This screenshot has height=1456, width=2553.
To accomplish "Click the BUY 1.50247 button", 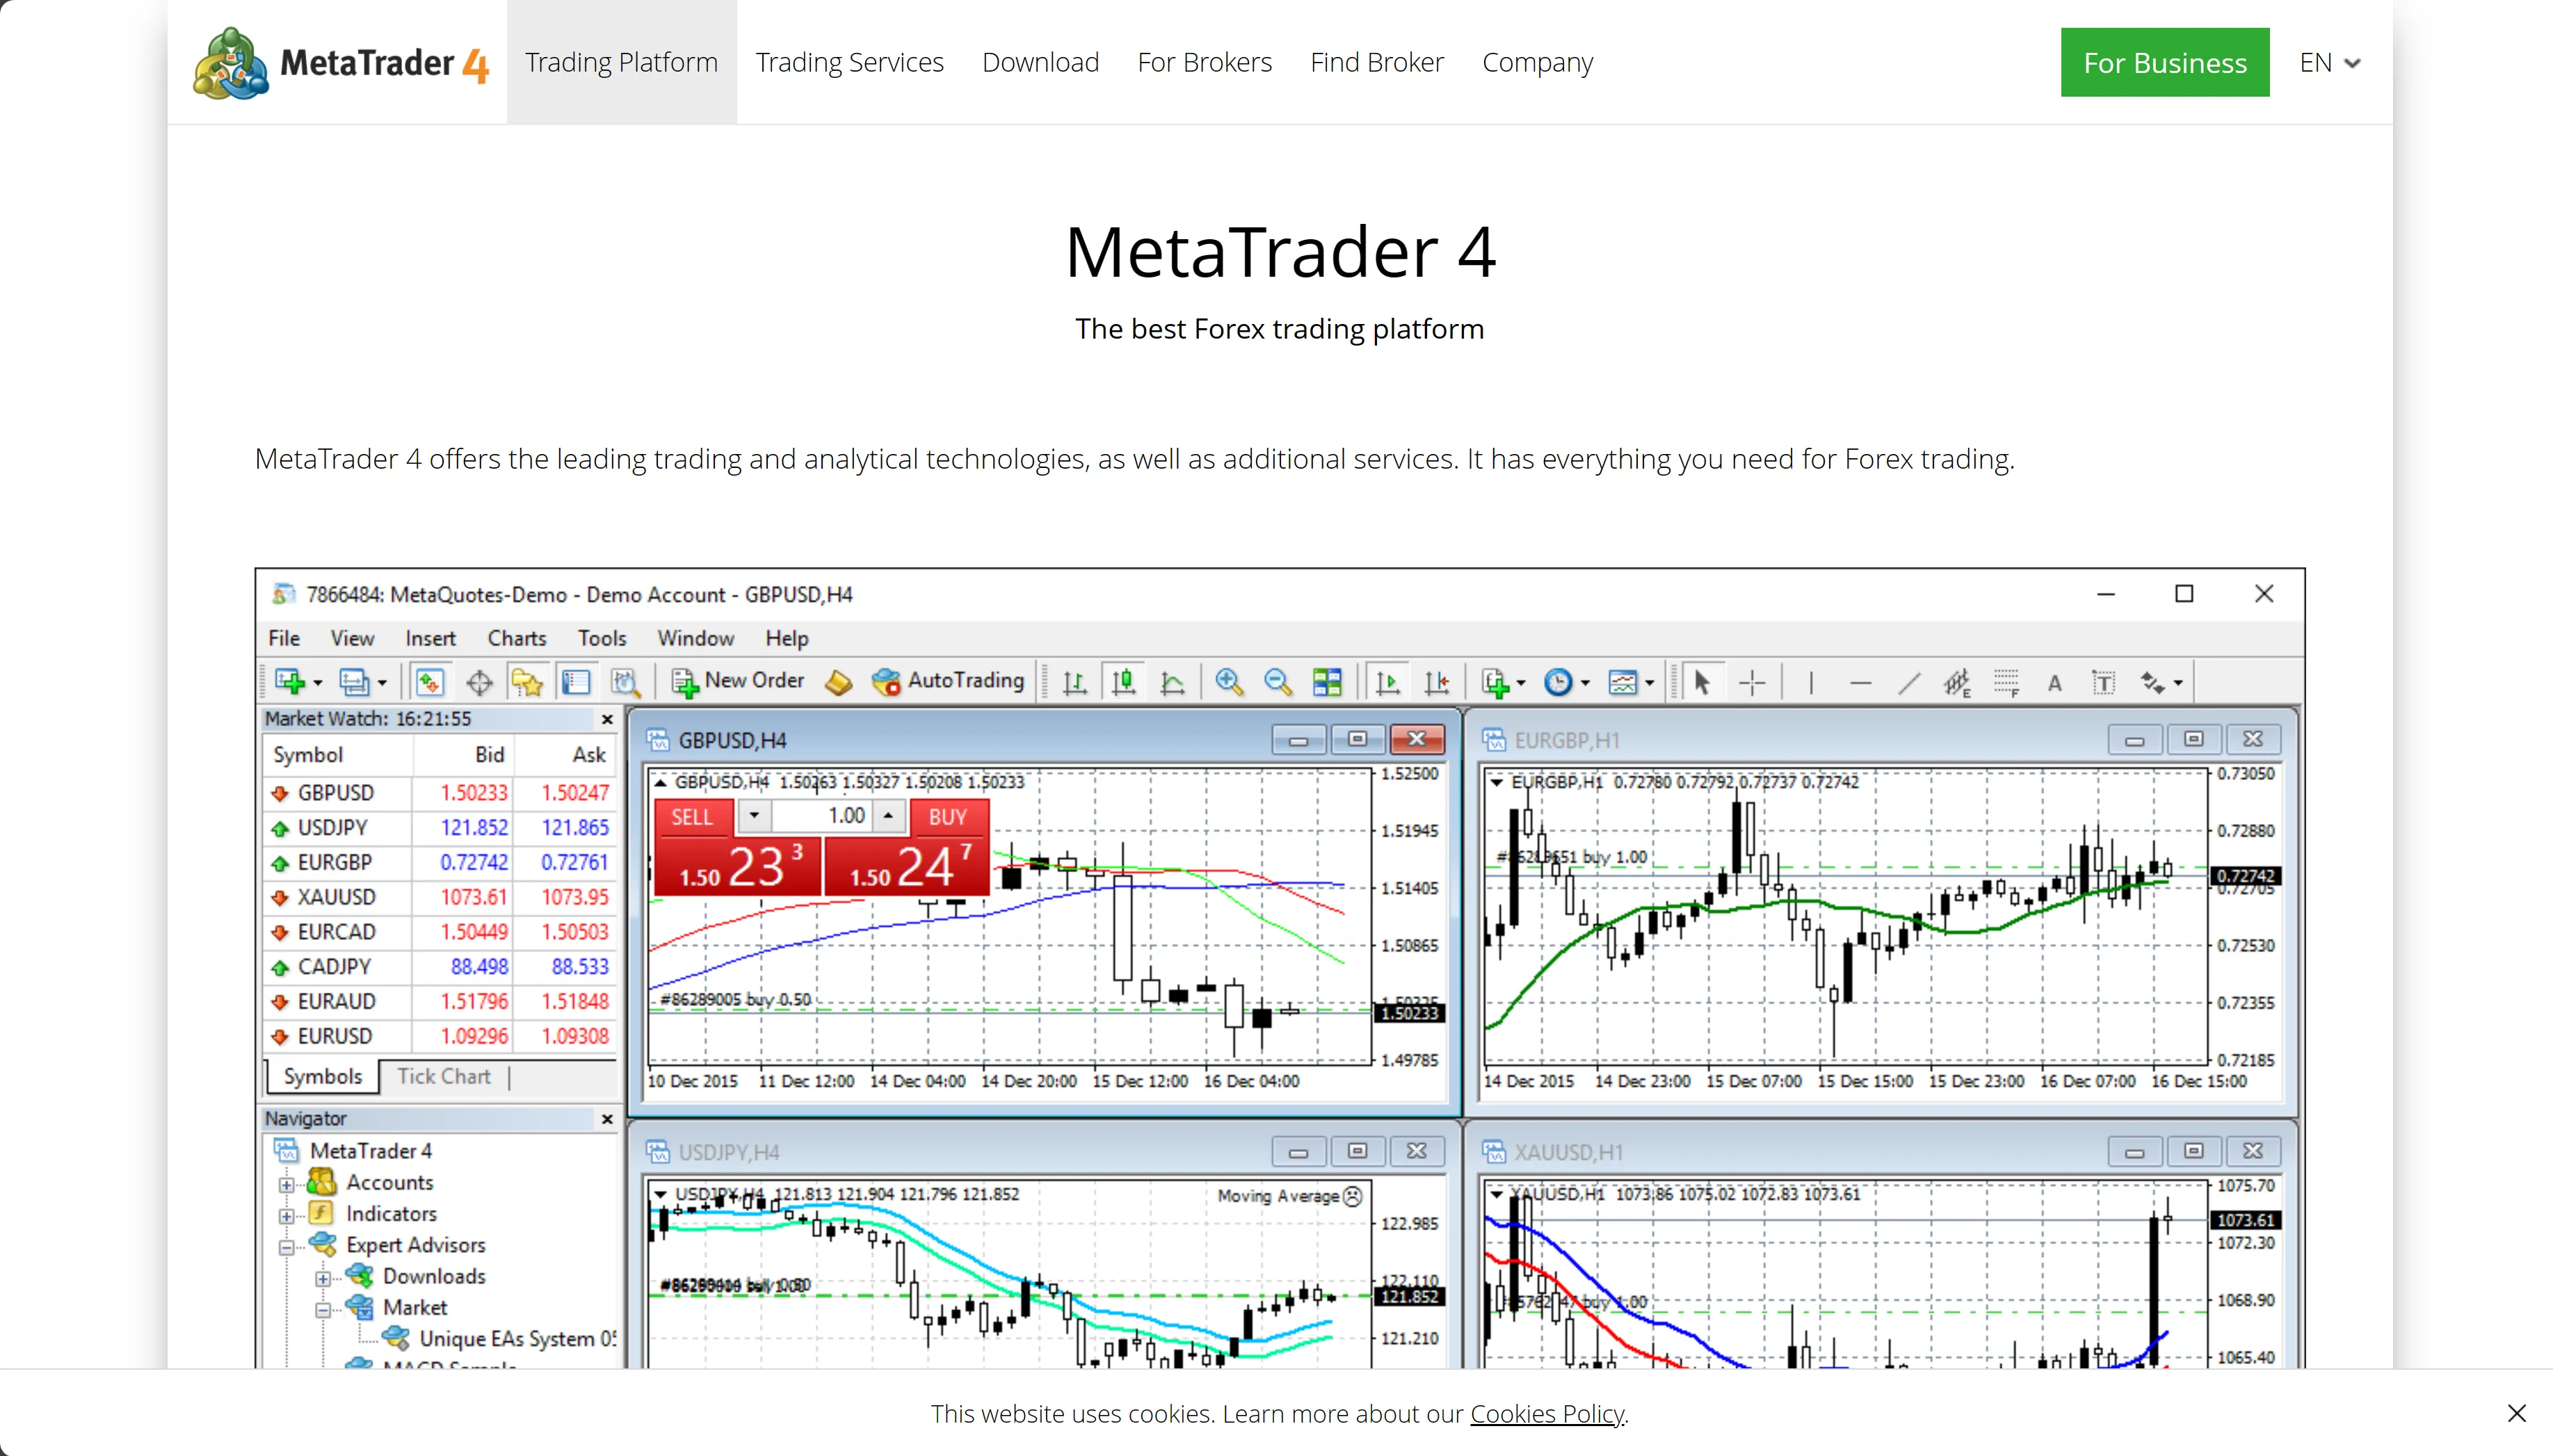I will (x=907, y=865).
